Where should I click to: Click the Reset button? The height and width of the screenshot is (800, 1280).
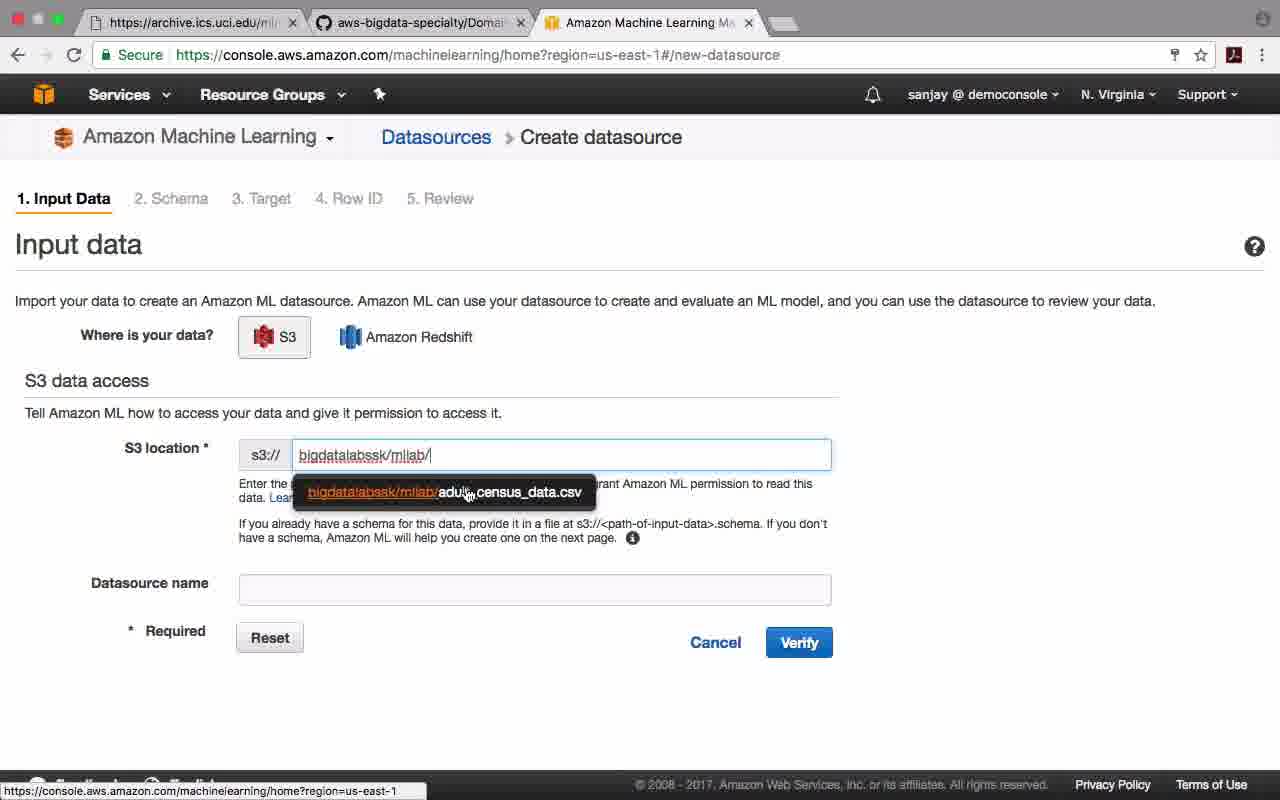[x=270, y=638]
